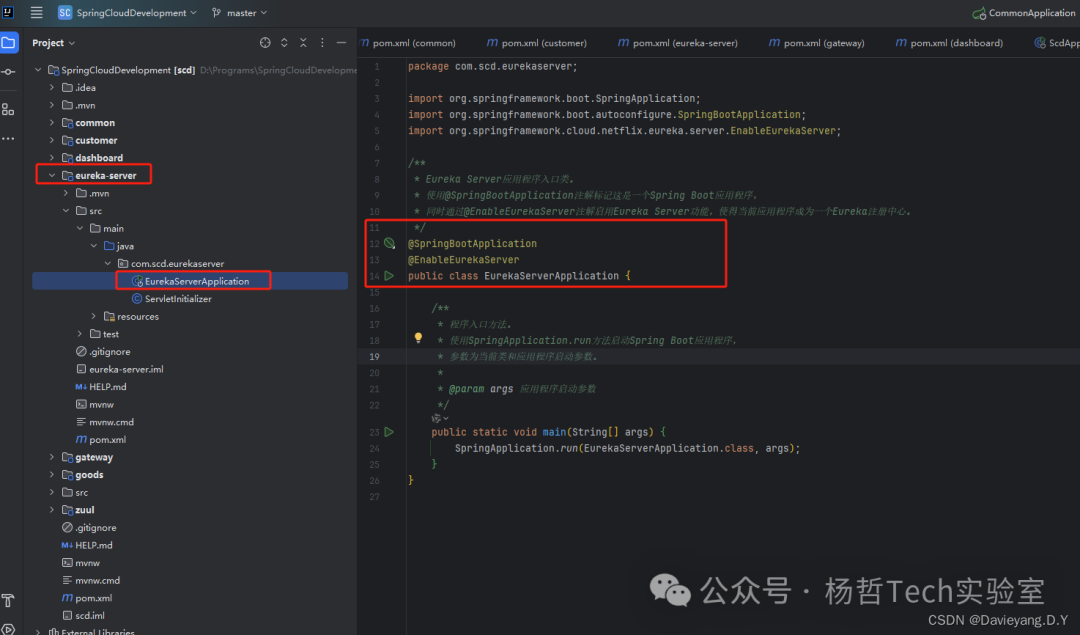Click the Build hammer icon in sidebar

click(9, 600)
